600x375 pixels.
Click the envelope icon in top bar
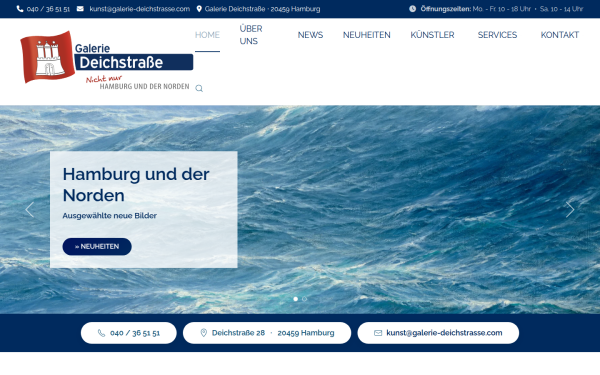pyautogui.click(x=80, y=8)
